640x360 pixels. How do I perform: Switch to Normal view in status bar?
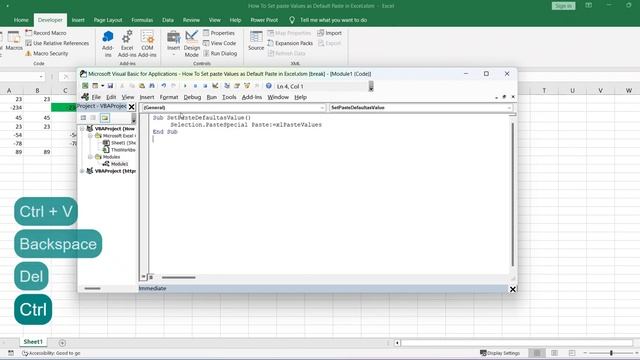click(x=537, y=353)
